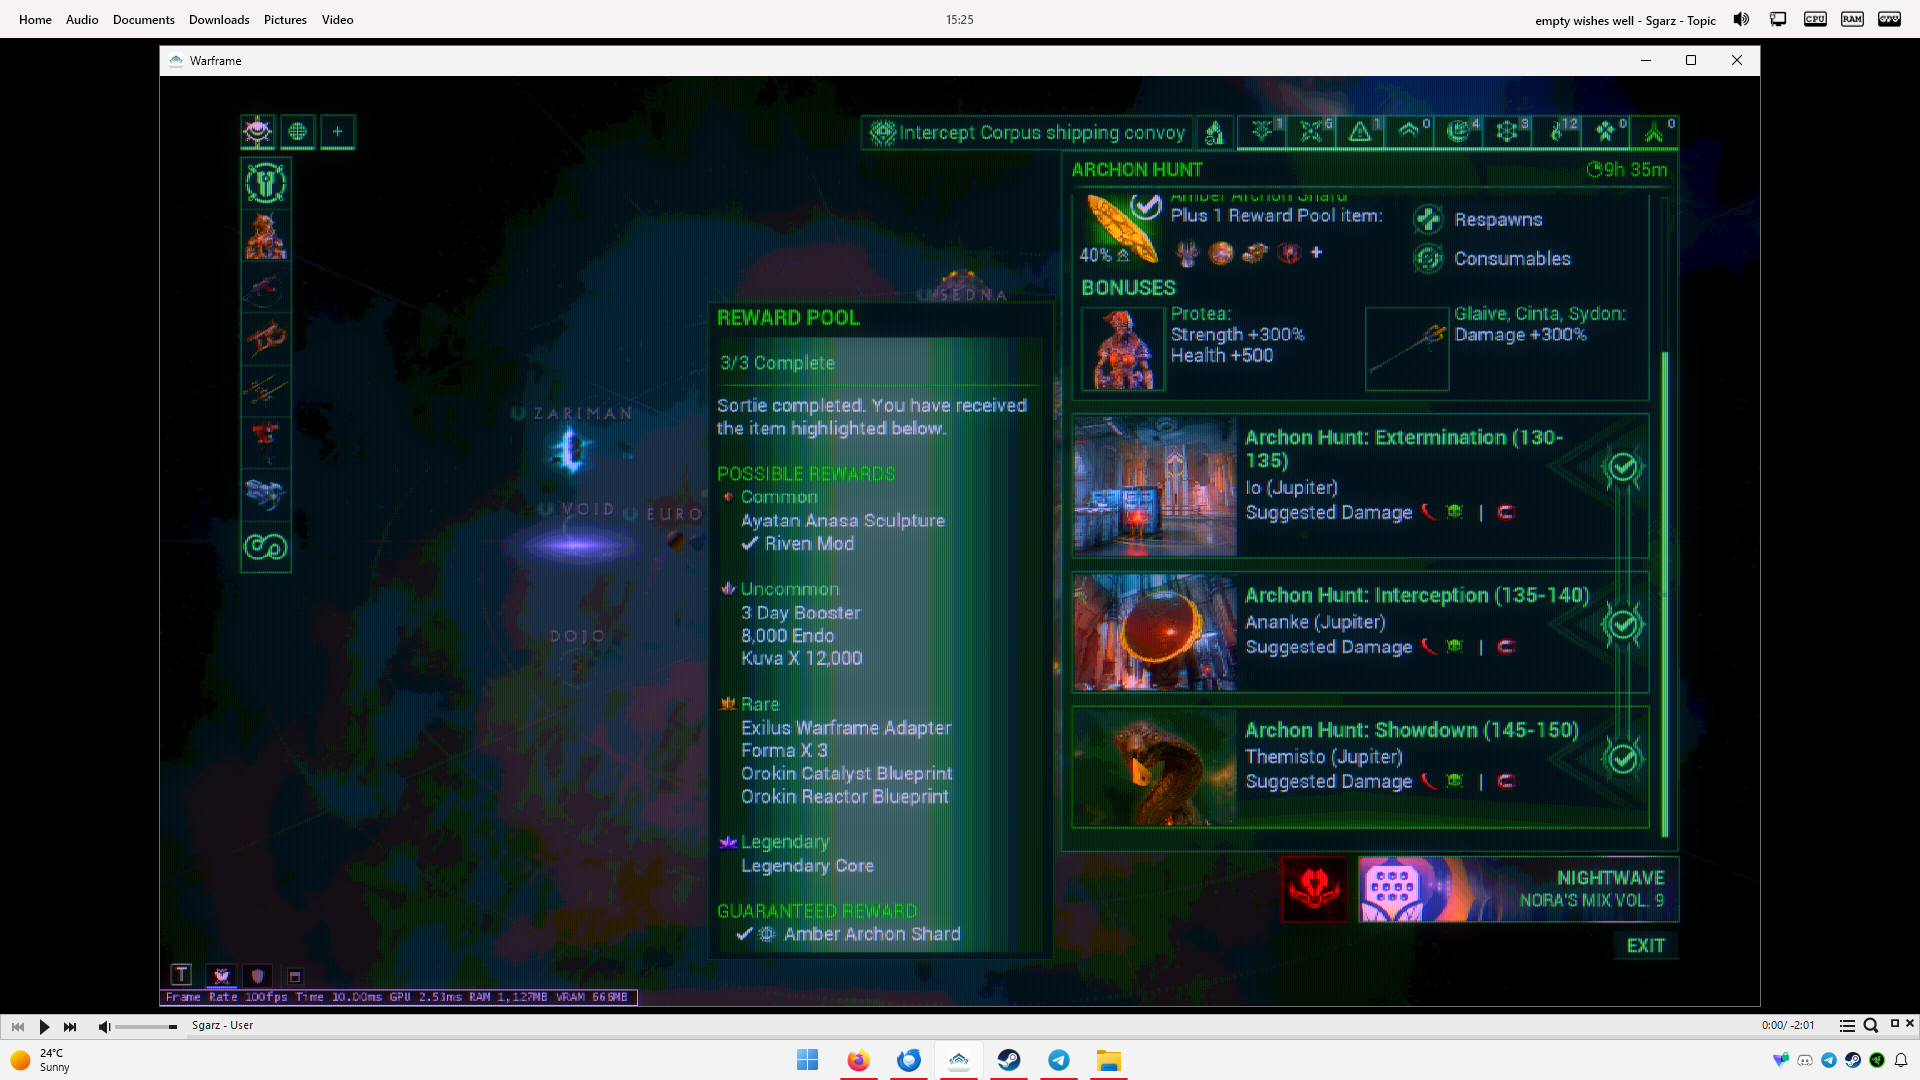Screen dimensions: 1920x1080
Task: Click the infinity loop sidebar icon
Action: pyautogui.click(x=266, y=547)
